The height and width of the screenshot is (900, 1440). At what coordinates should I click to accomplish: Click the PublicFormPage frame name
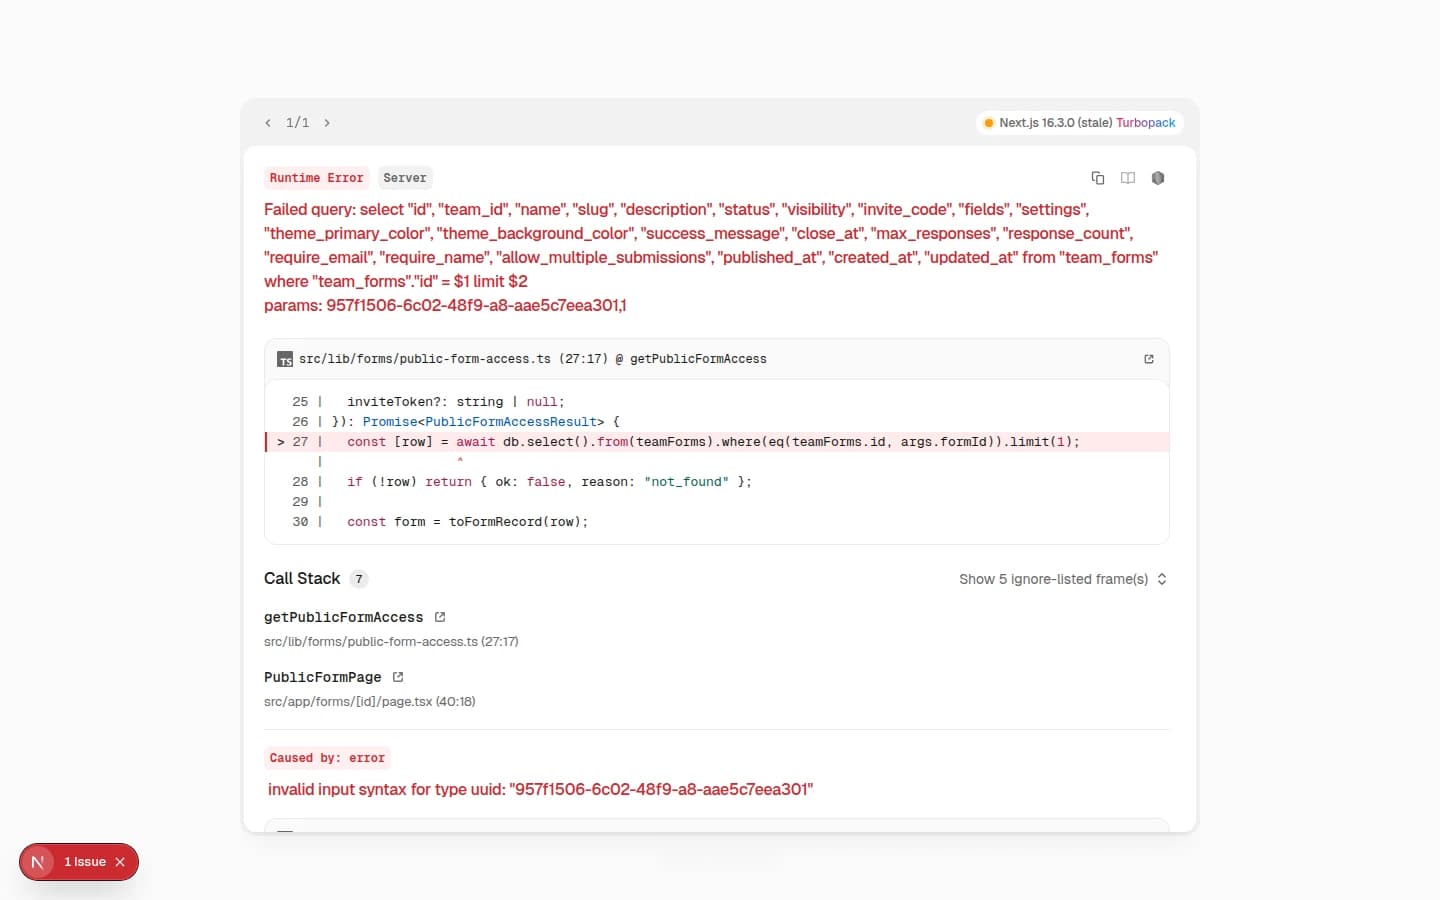[323, 677]
